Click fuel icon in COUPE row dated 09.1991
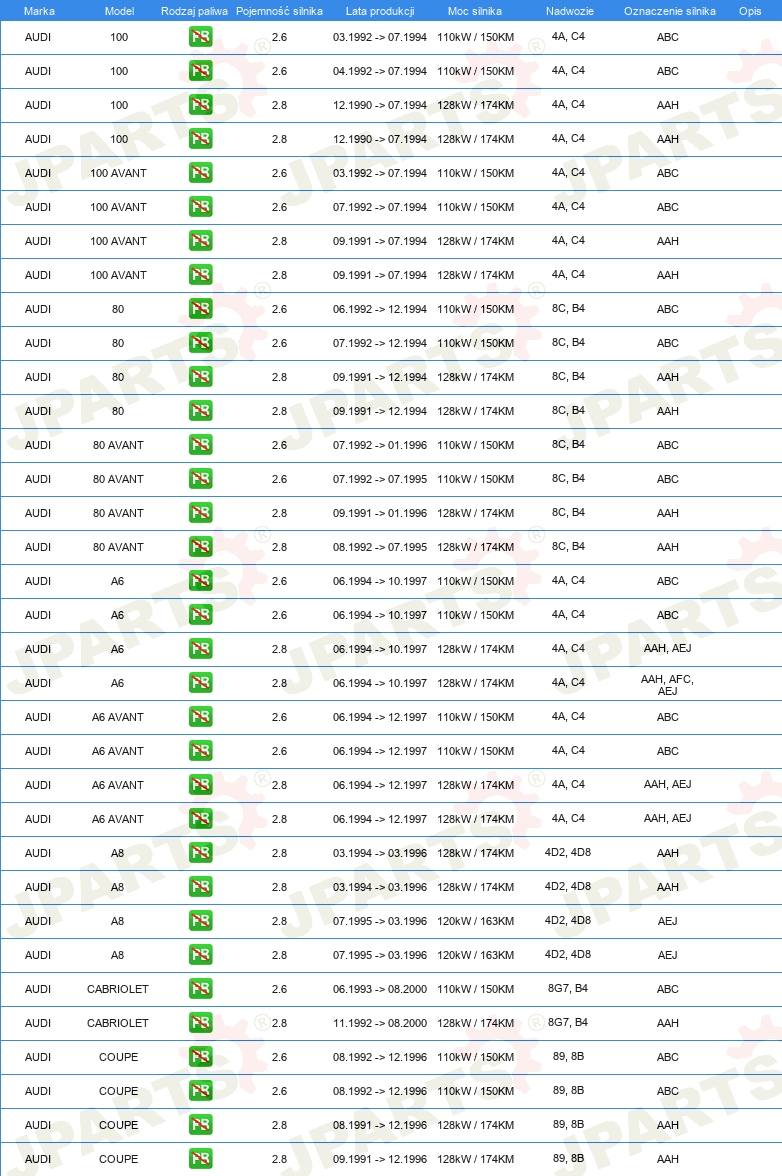Screen dimensions: 782x1176 (x=200, y=1159)
